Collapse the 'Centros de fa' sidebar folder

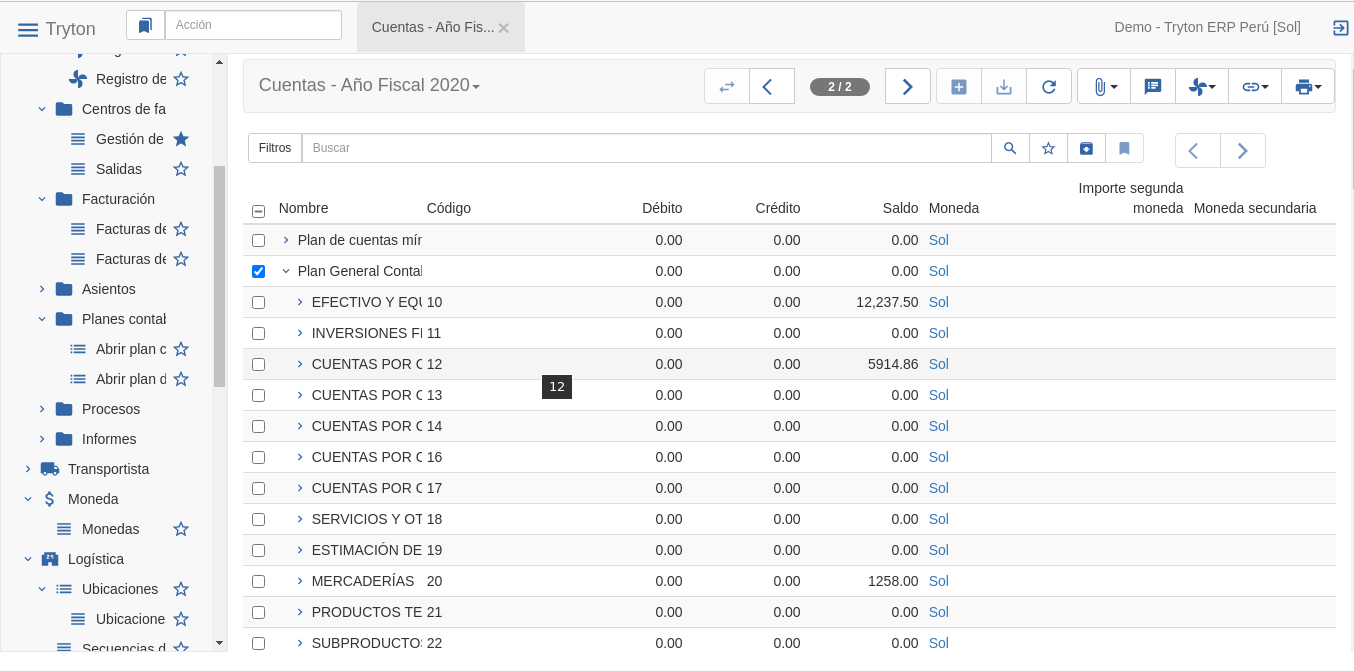42,109
